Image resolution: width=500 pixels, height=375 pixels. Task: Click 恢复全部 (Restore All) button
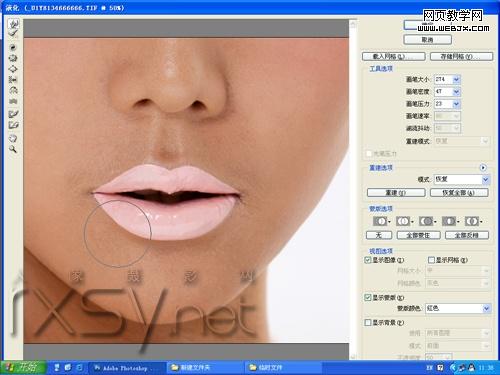click(459, 193)
